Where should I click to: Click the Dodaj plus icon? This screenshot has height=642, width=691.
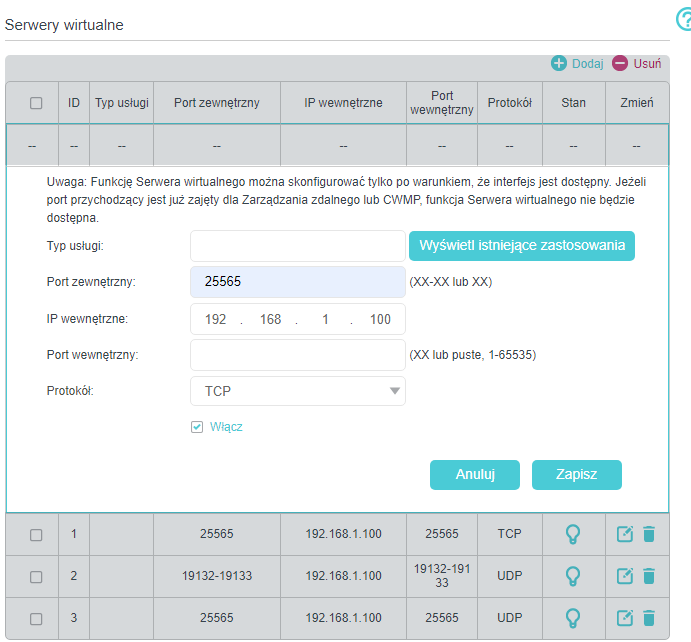point(559,63)
